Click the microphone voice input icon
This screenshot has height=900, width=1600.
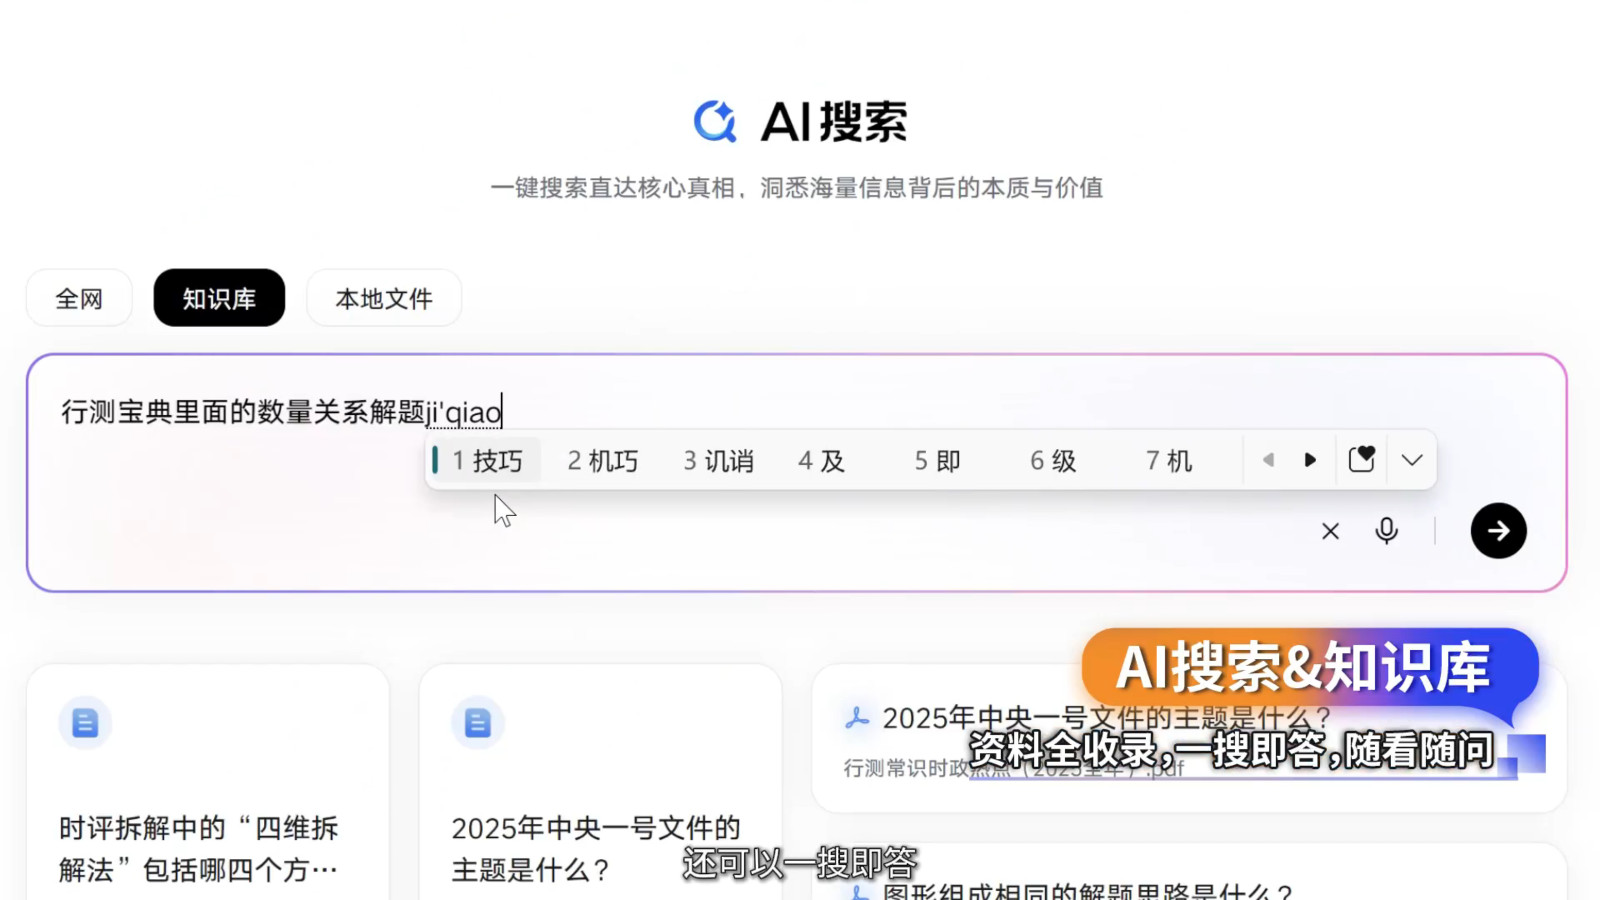coord(1386,531)
